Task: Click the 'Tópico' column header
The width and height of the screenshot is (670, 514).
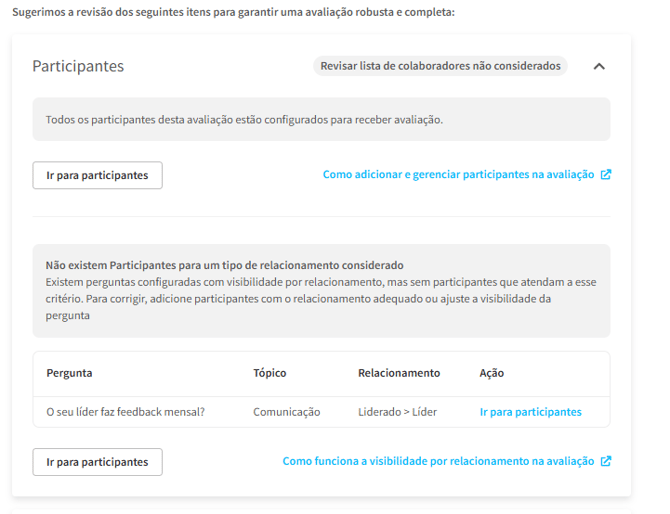Action: coord(269,373)
